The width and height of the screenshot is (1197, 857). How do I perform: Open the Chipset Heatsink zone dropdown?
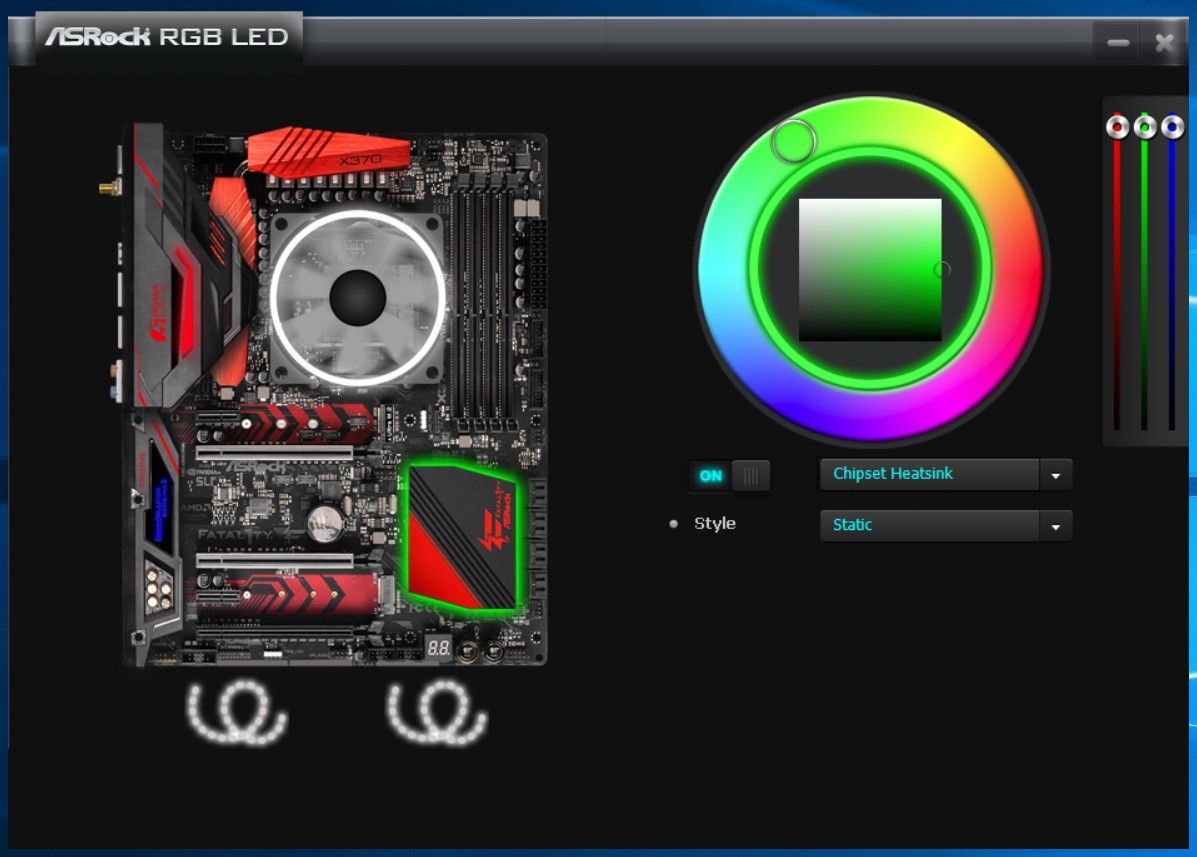click(x=946, y=474)
